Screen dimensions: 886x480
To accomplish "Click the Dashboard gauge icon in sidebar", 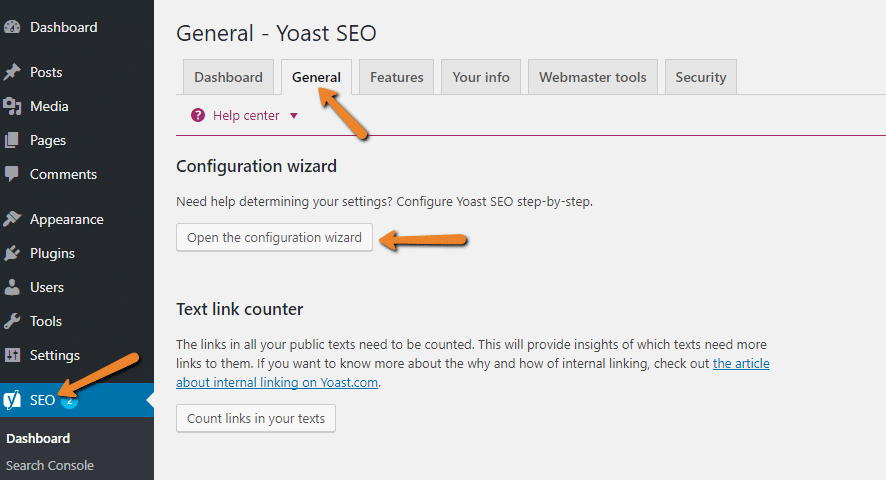I will pyautogui.click(x=12, y=27).
